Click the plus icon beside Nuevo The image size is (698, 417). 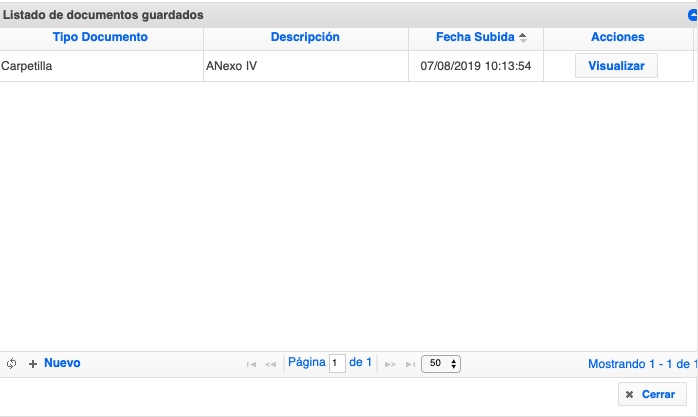pos(33,364)
